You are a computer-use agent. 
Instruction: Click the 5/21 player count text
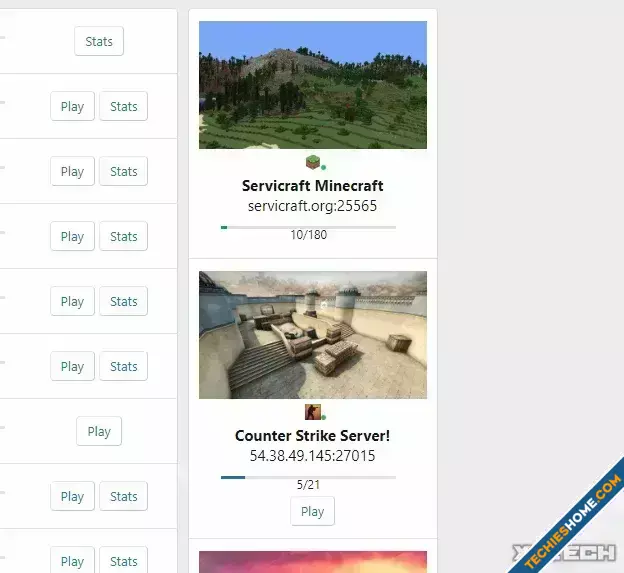pyautogui.click(x=308, y=485)
